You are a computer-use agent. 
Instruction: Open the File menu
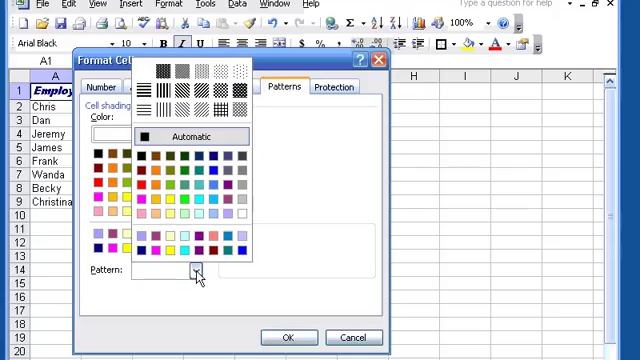42,4
